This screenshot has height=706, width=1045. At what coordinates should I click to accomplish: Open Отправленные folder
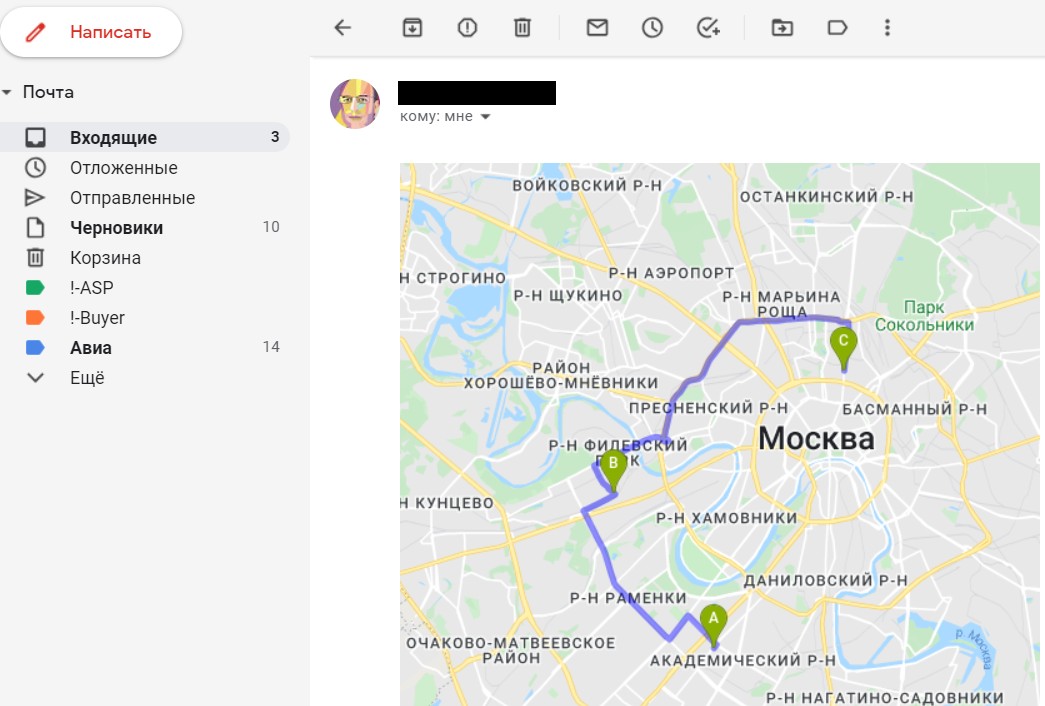(145, 198)
